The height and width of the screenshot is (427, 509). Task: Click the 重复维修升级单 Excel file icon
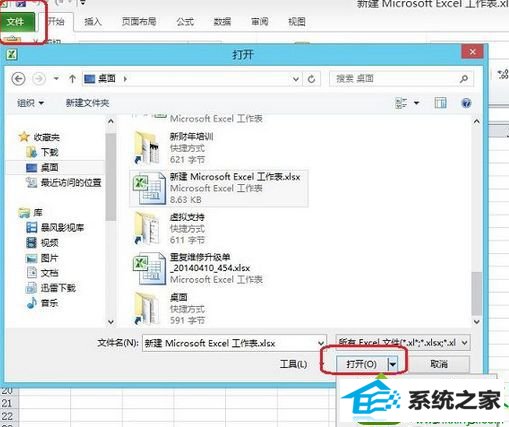[x=149, y=269]
